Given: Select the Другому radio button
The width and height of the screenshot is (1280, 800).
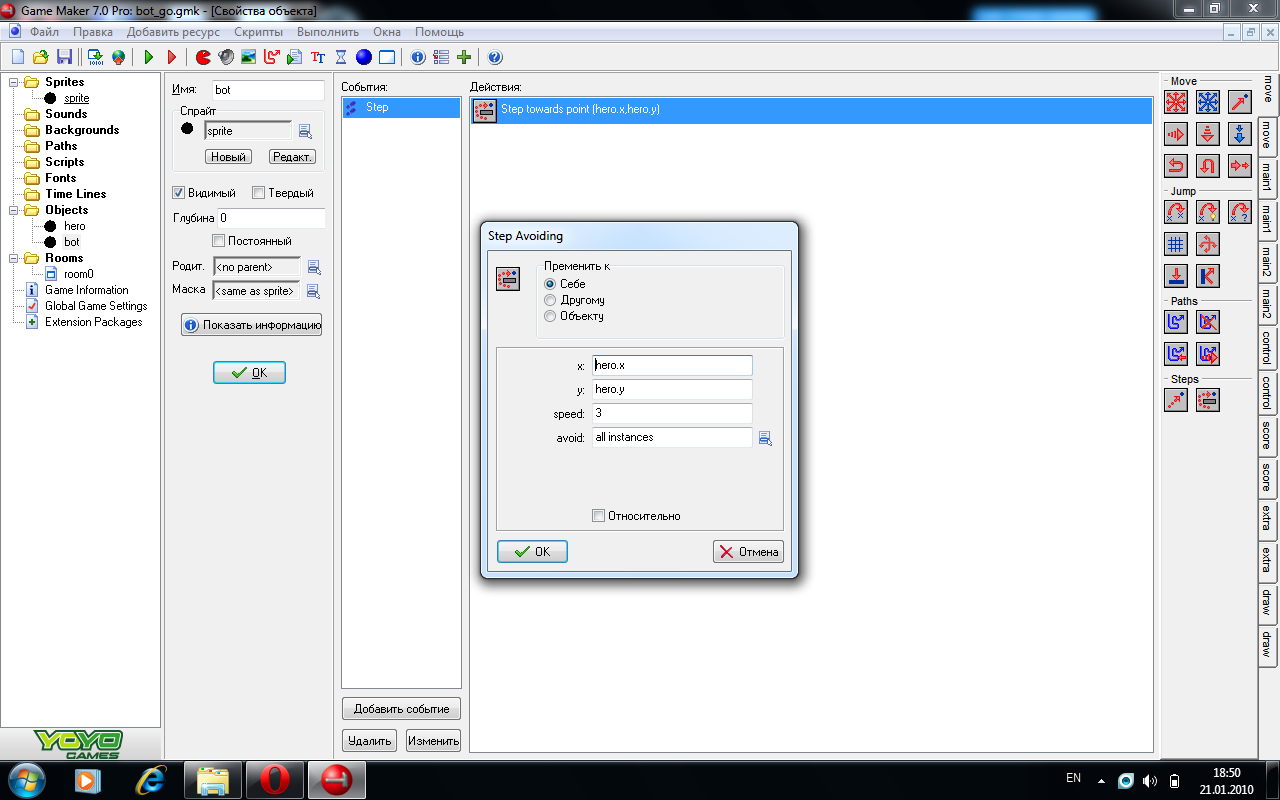Looking at the screenshot, I should point(550,300).
